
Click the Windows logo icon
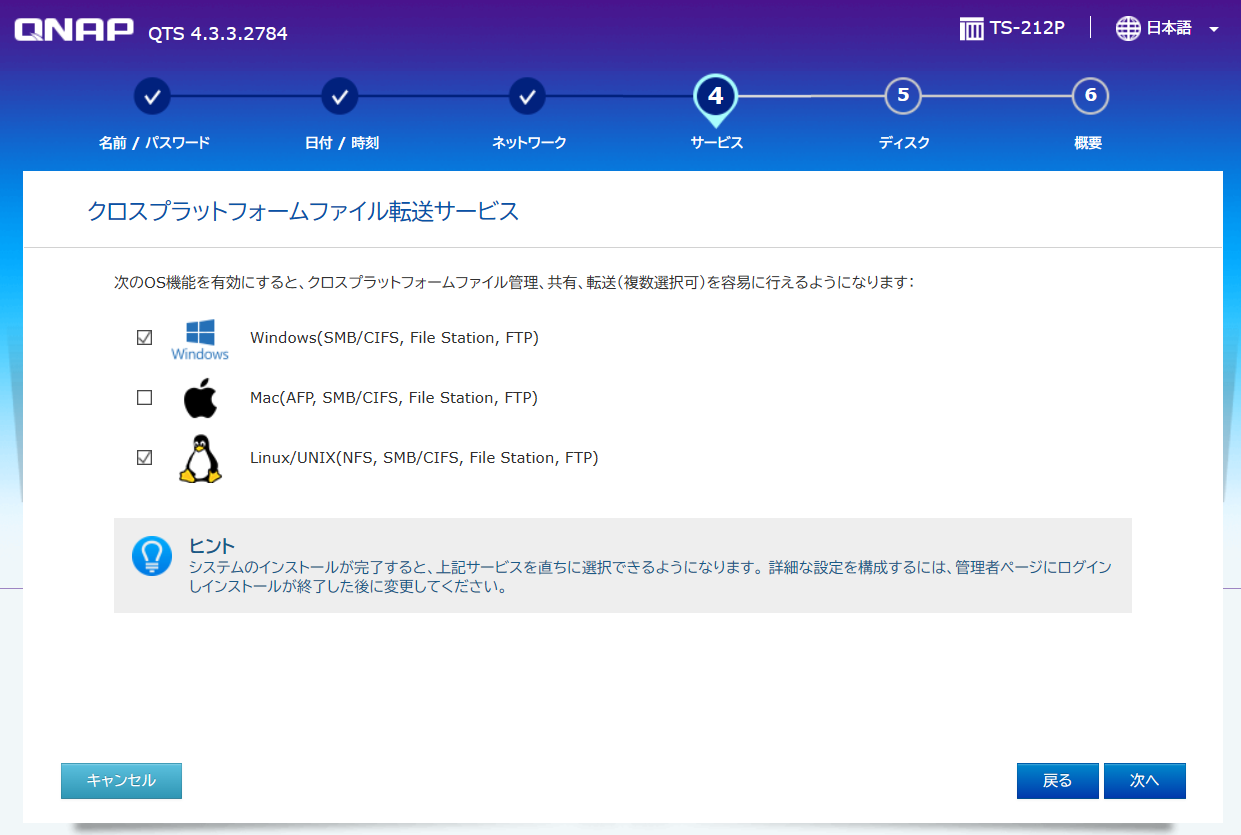(x=199, y=336)
